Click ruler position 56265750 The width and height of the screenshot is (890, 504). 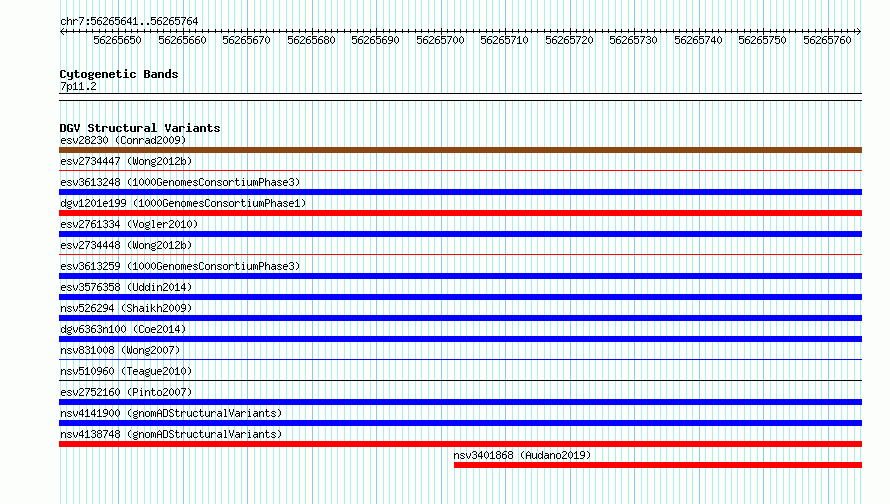[x=762, y=40]
